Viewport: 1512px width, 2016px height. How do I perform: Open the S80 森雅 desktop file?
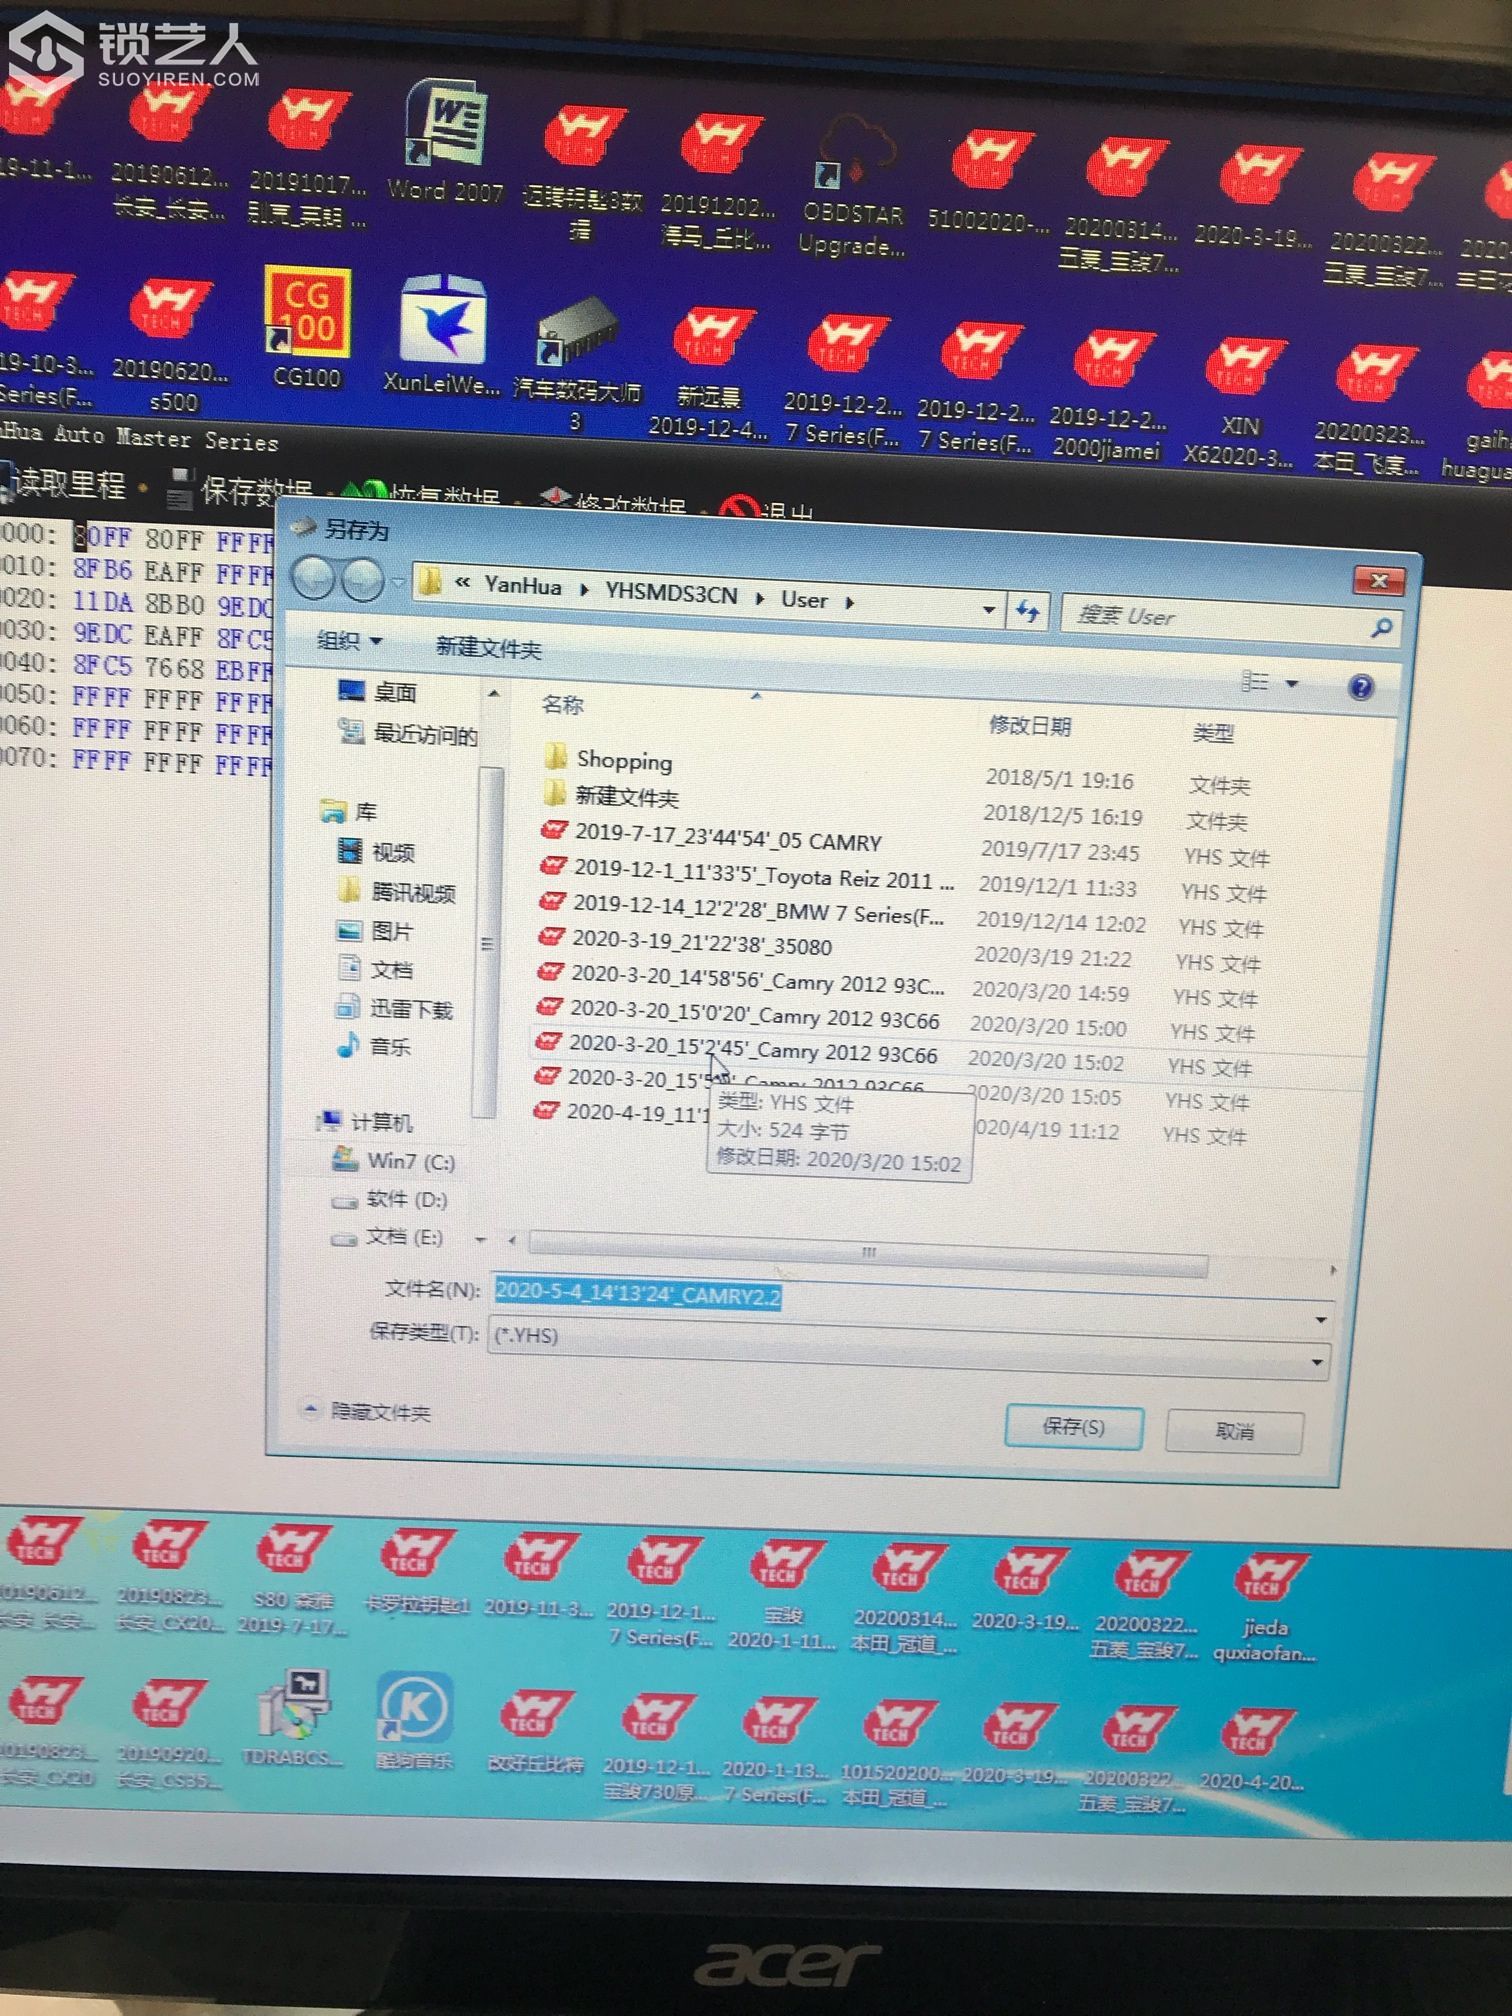(291, 1580)
